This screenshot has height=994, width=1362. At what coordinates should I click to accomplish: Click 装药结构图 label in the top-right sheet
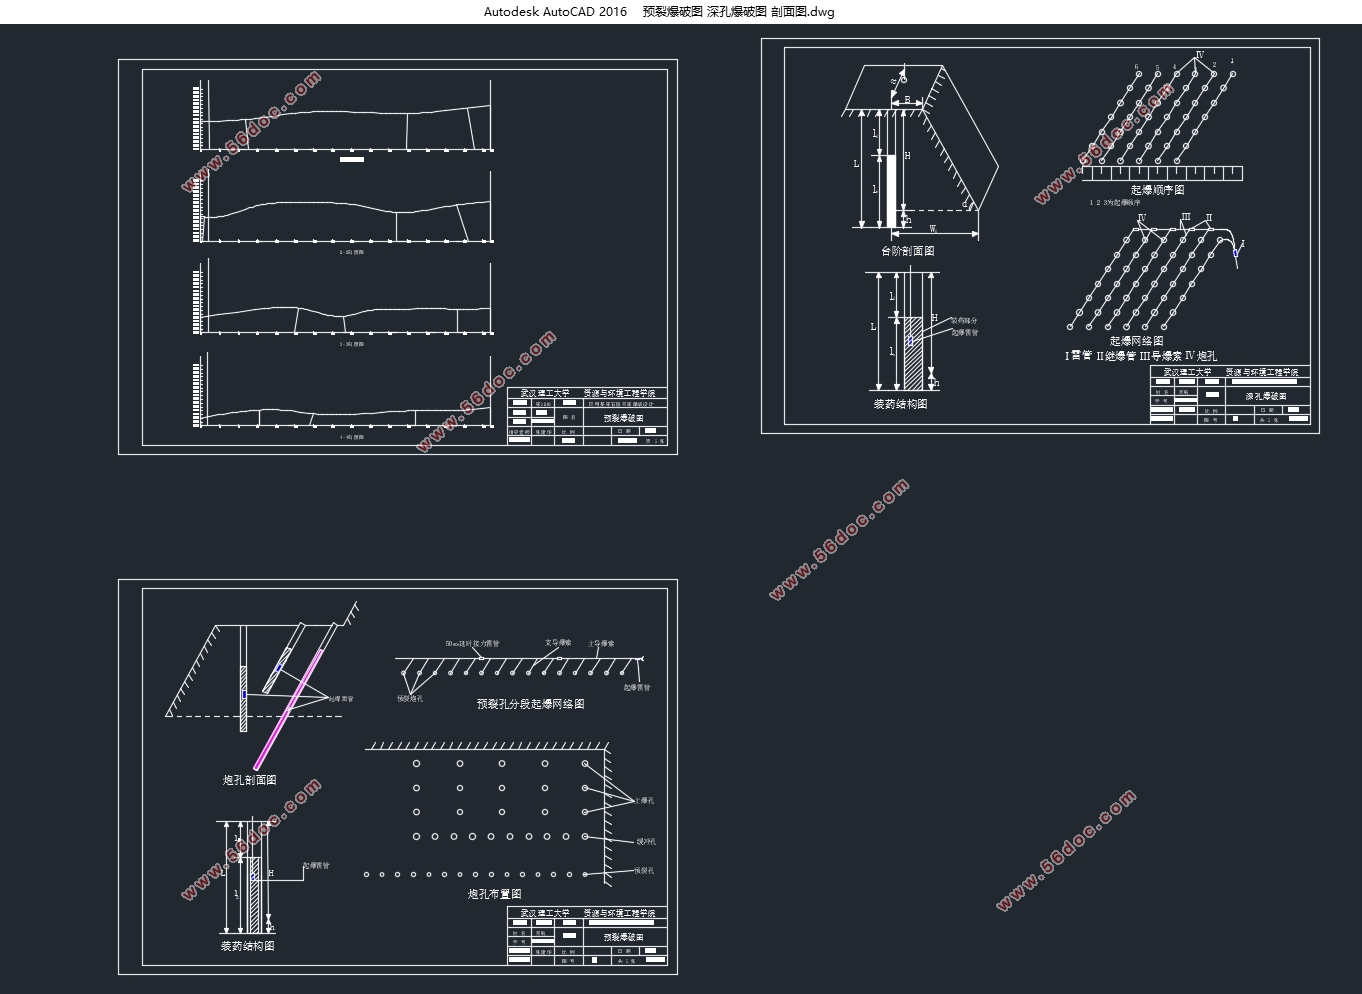click(900, 404)
